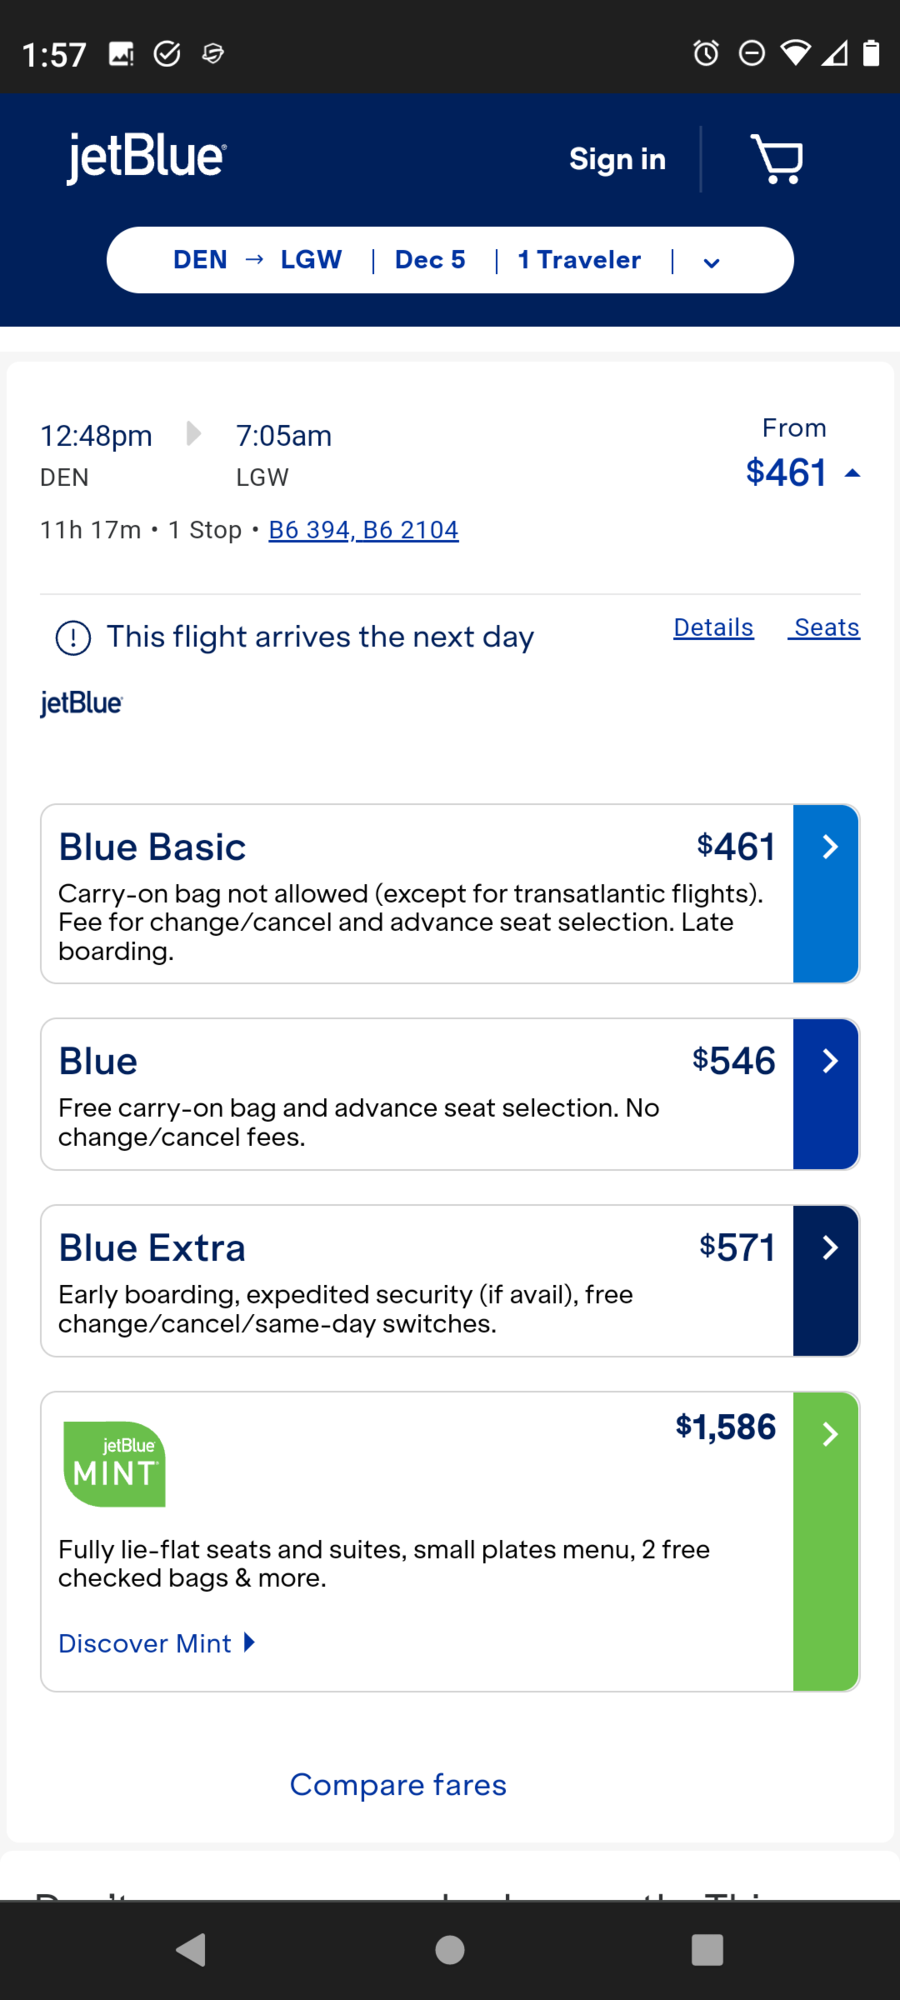Viewport: 900px width, 2000px height.
Task: Expand the trip search summary dropdown
Action: coord(711,262)
